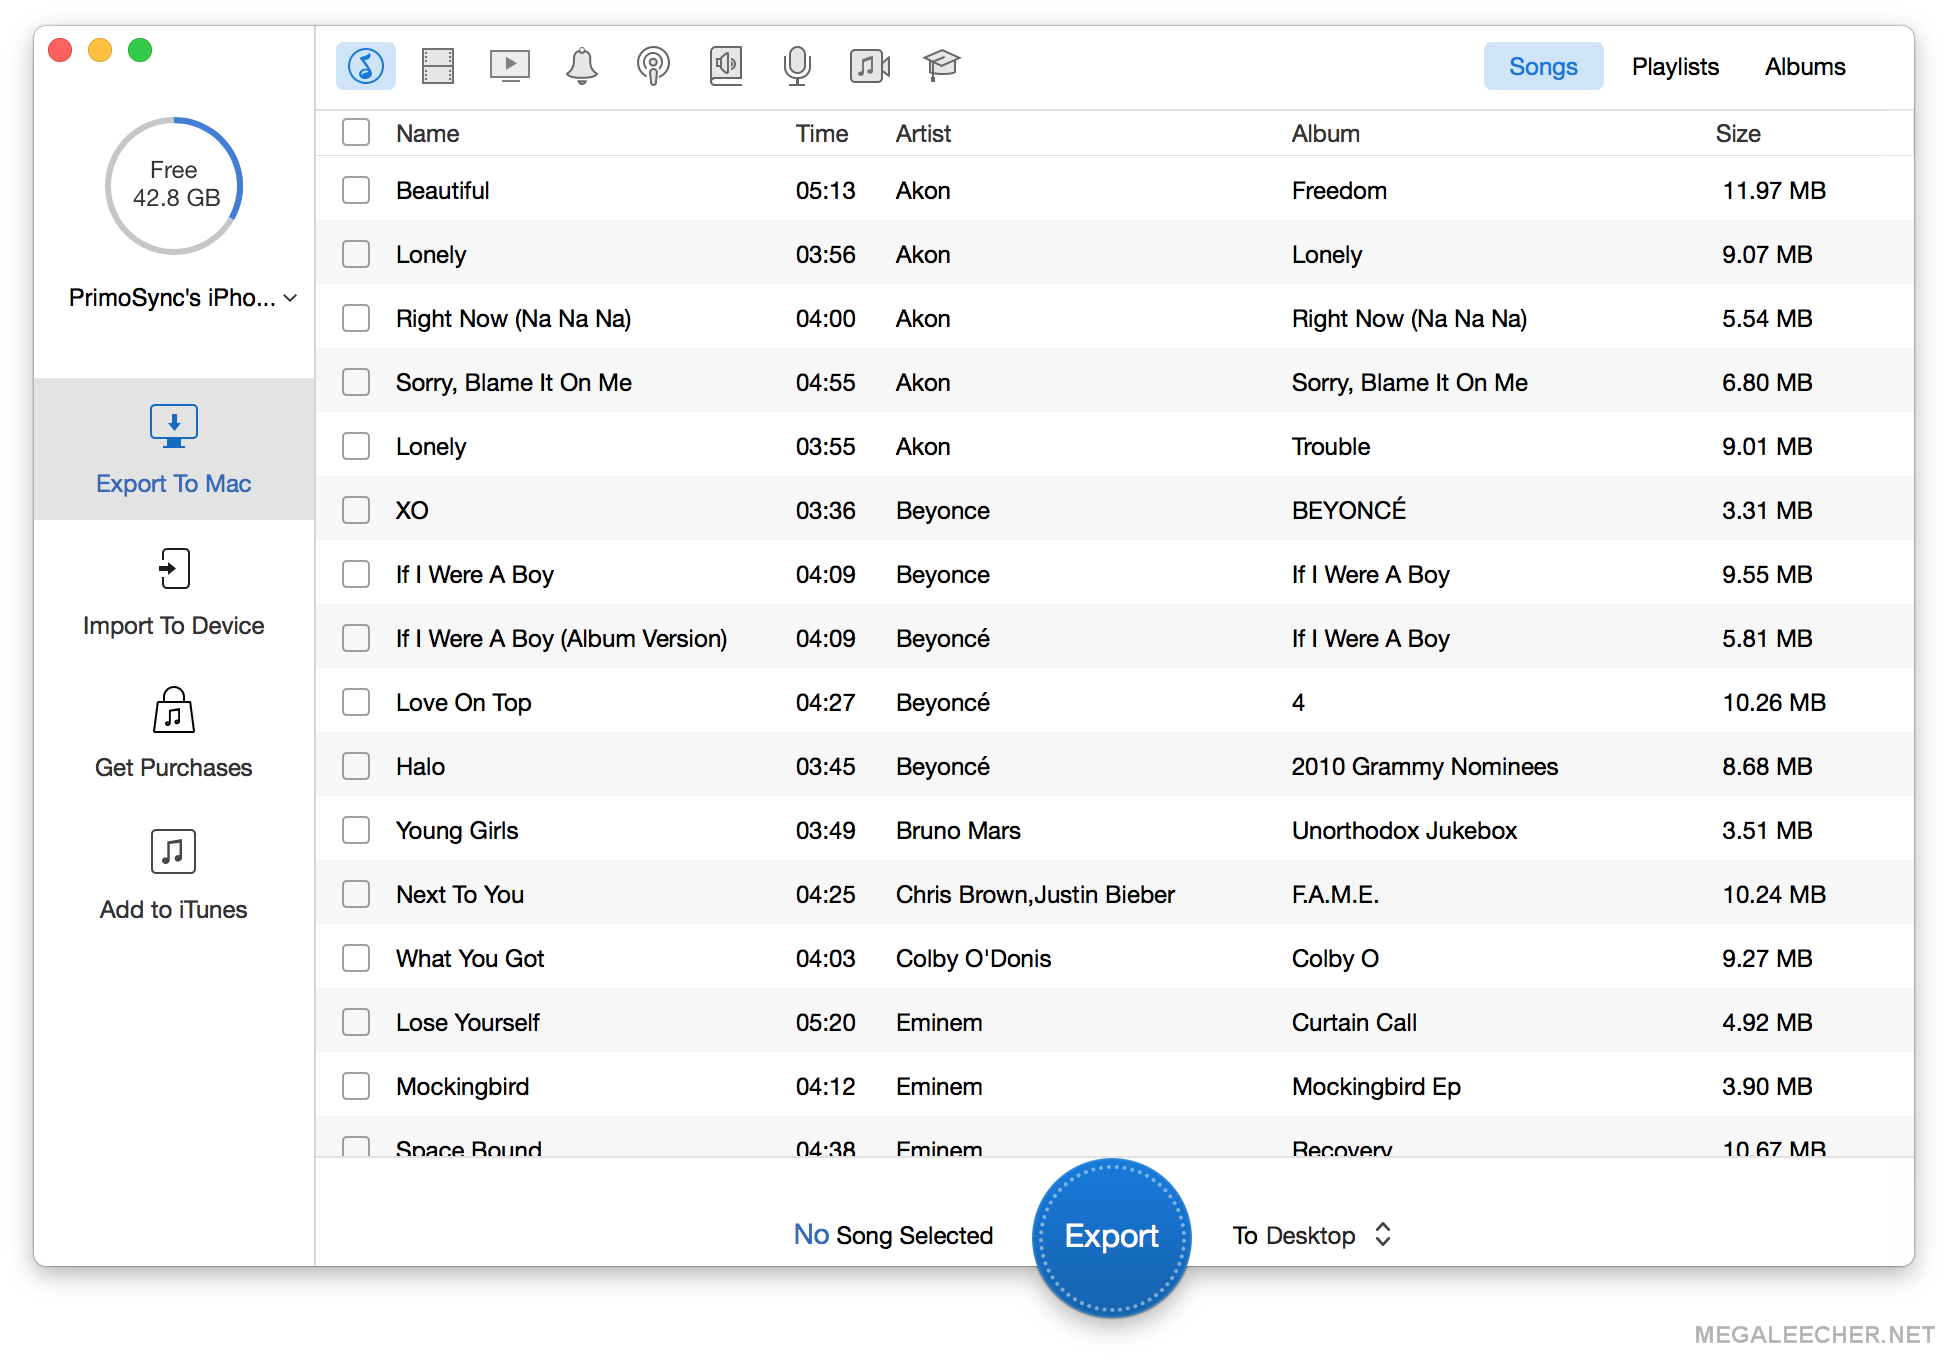1948x1360 pixels.
Task: Maximize the window with the green button
Action: 140,50
